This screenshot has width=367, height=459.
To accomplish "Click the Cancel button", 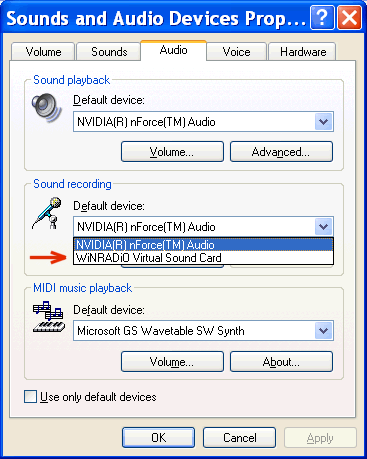I will click(239, 438).
